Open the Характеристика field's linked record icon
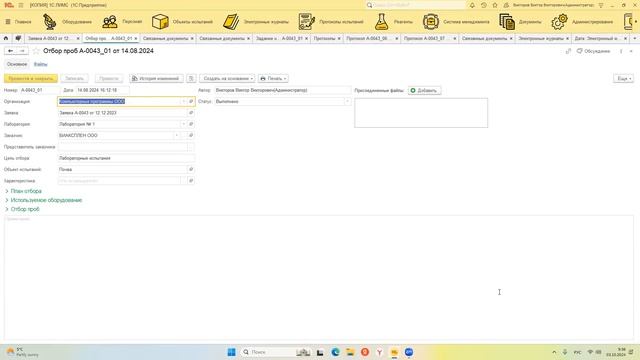This screenshot has width=640, height=360. [191, 180]
